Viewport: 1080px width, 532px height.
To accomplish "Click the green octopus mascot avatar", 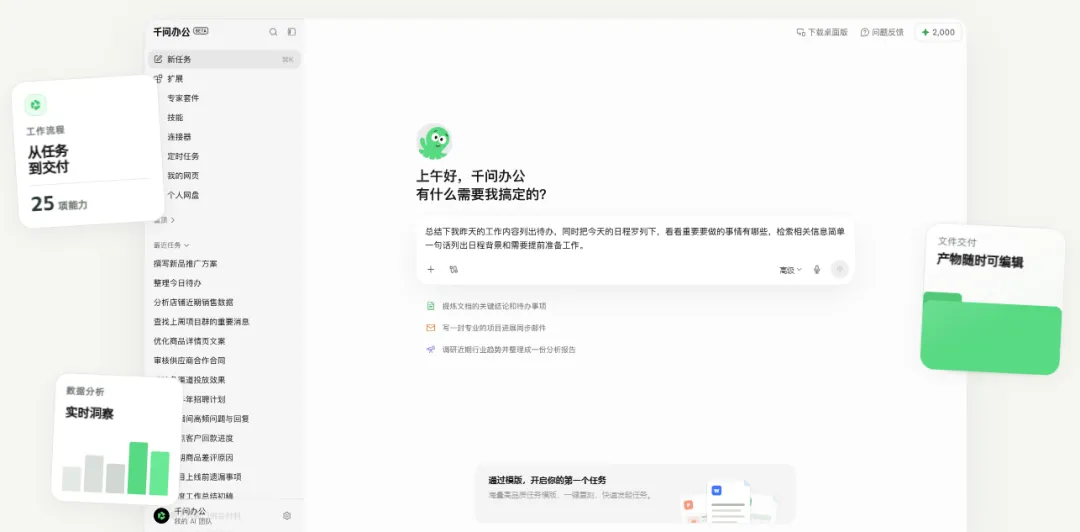I will 434,142.
